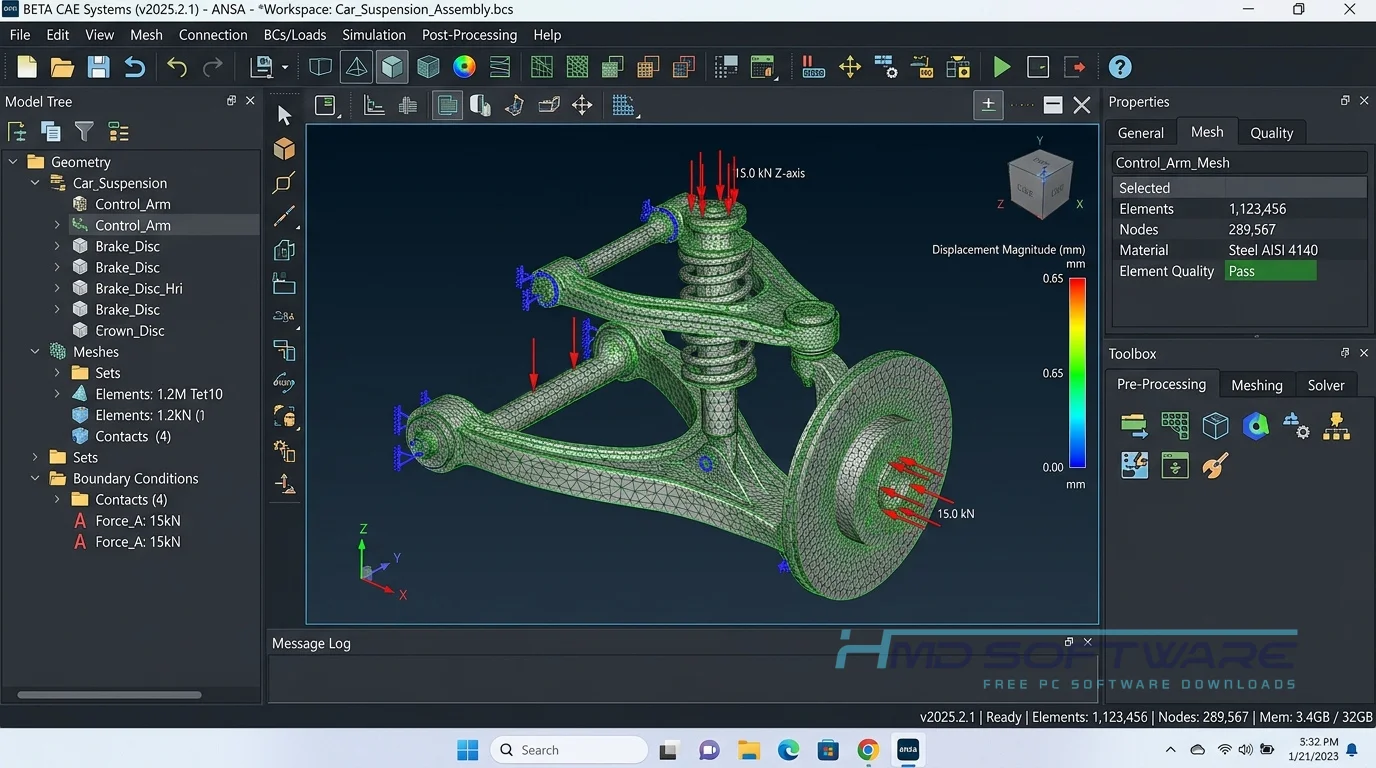Click the displacement magnitude color legend bar
This screenshot has height=768, width=1376.
click(x=1077, y=373)
